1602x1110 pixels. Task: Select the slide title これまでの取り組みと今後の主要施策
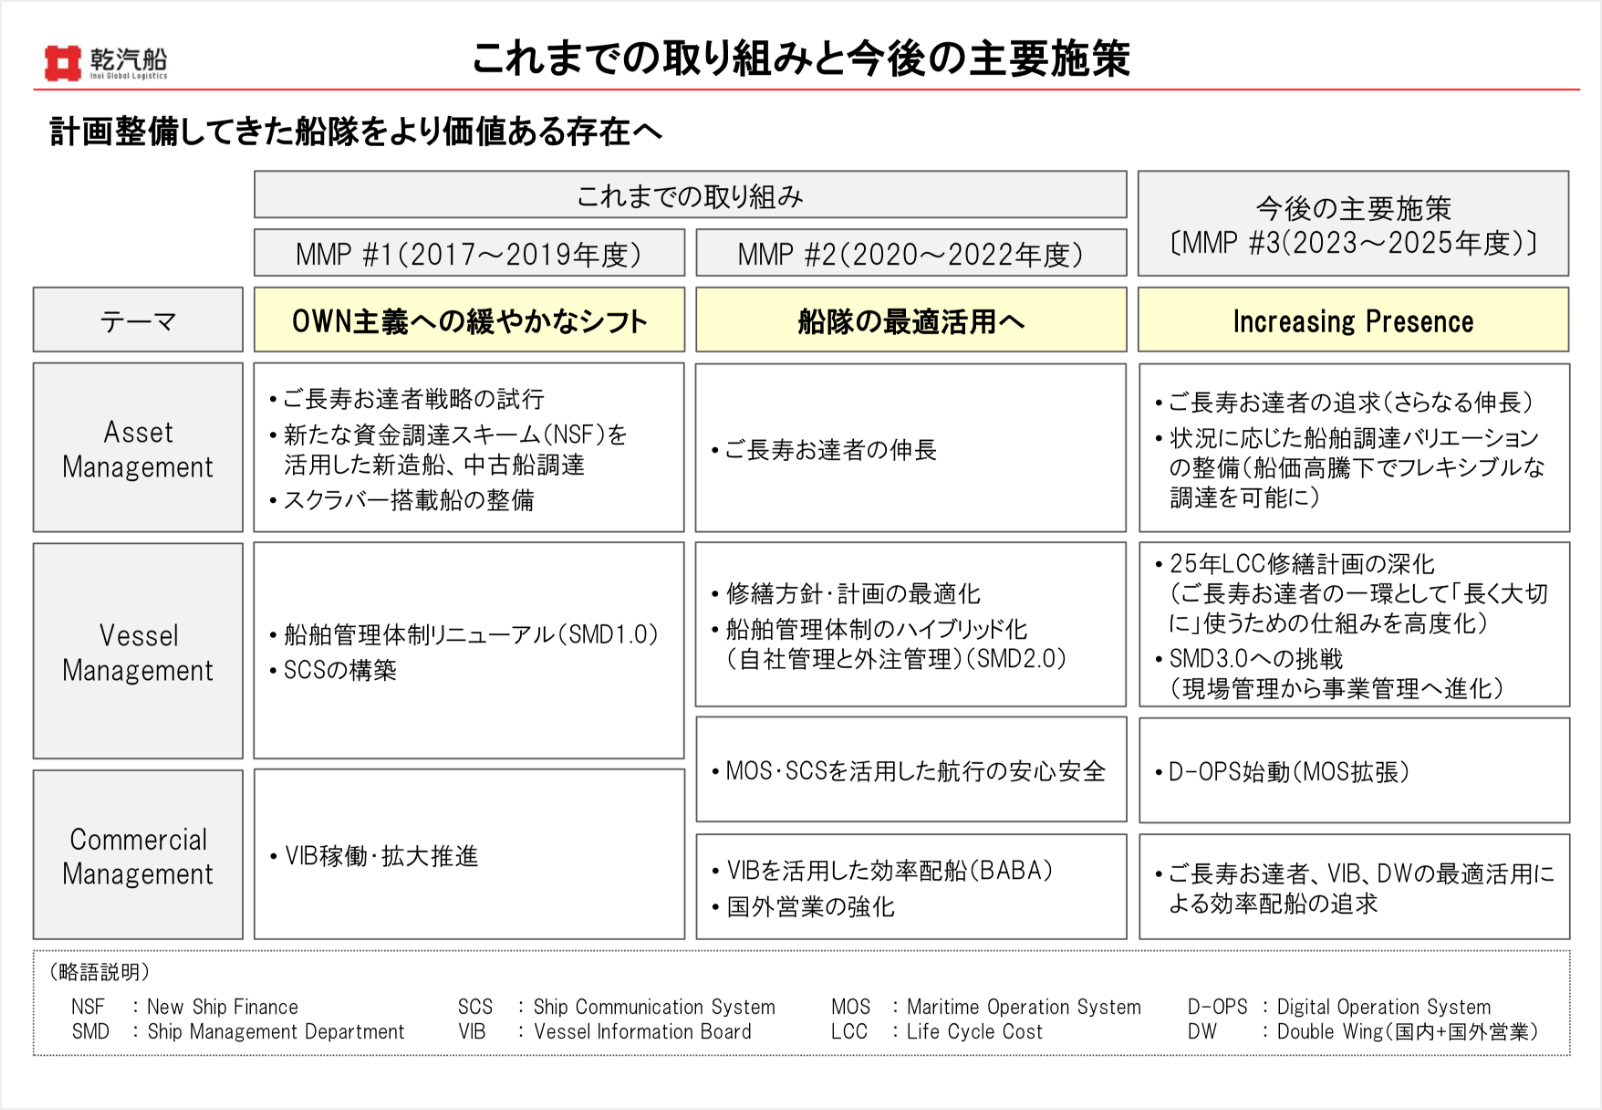point(801,59)
